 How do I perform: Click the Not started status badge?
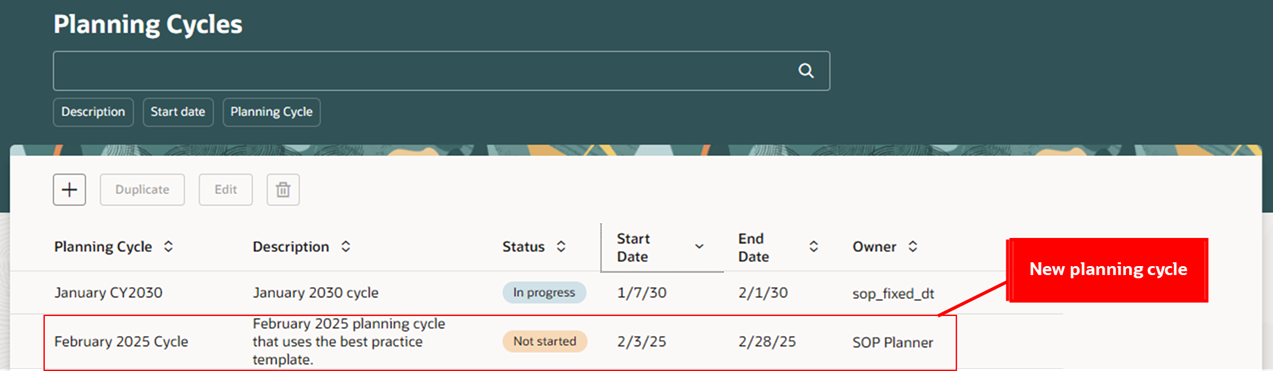(x=545, y=342)
